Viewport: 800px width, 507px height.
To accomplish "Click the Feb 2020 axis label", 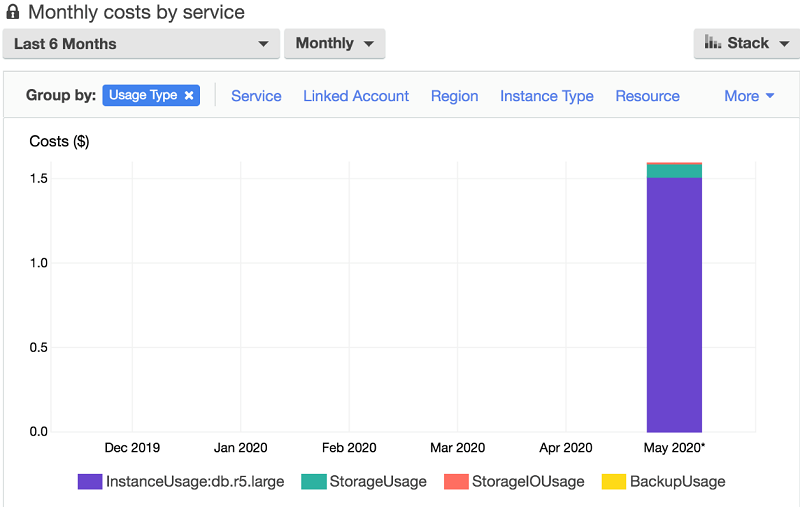I will (349, 448).
